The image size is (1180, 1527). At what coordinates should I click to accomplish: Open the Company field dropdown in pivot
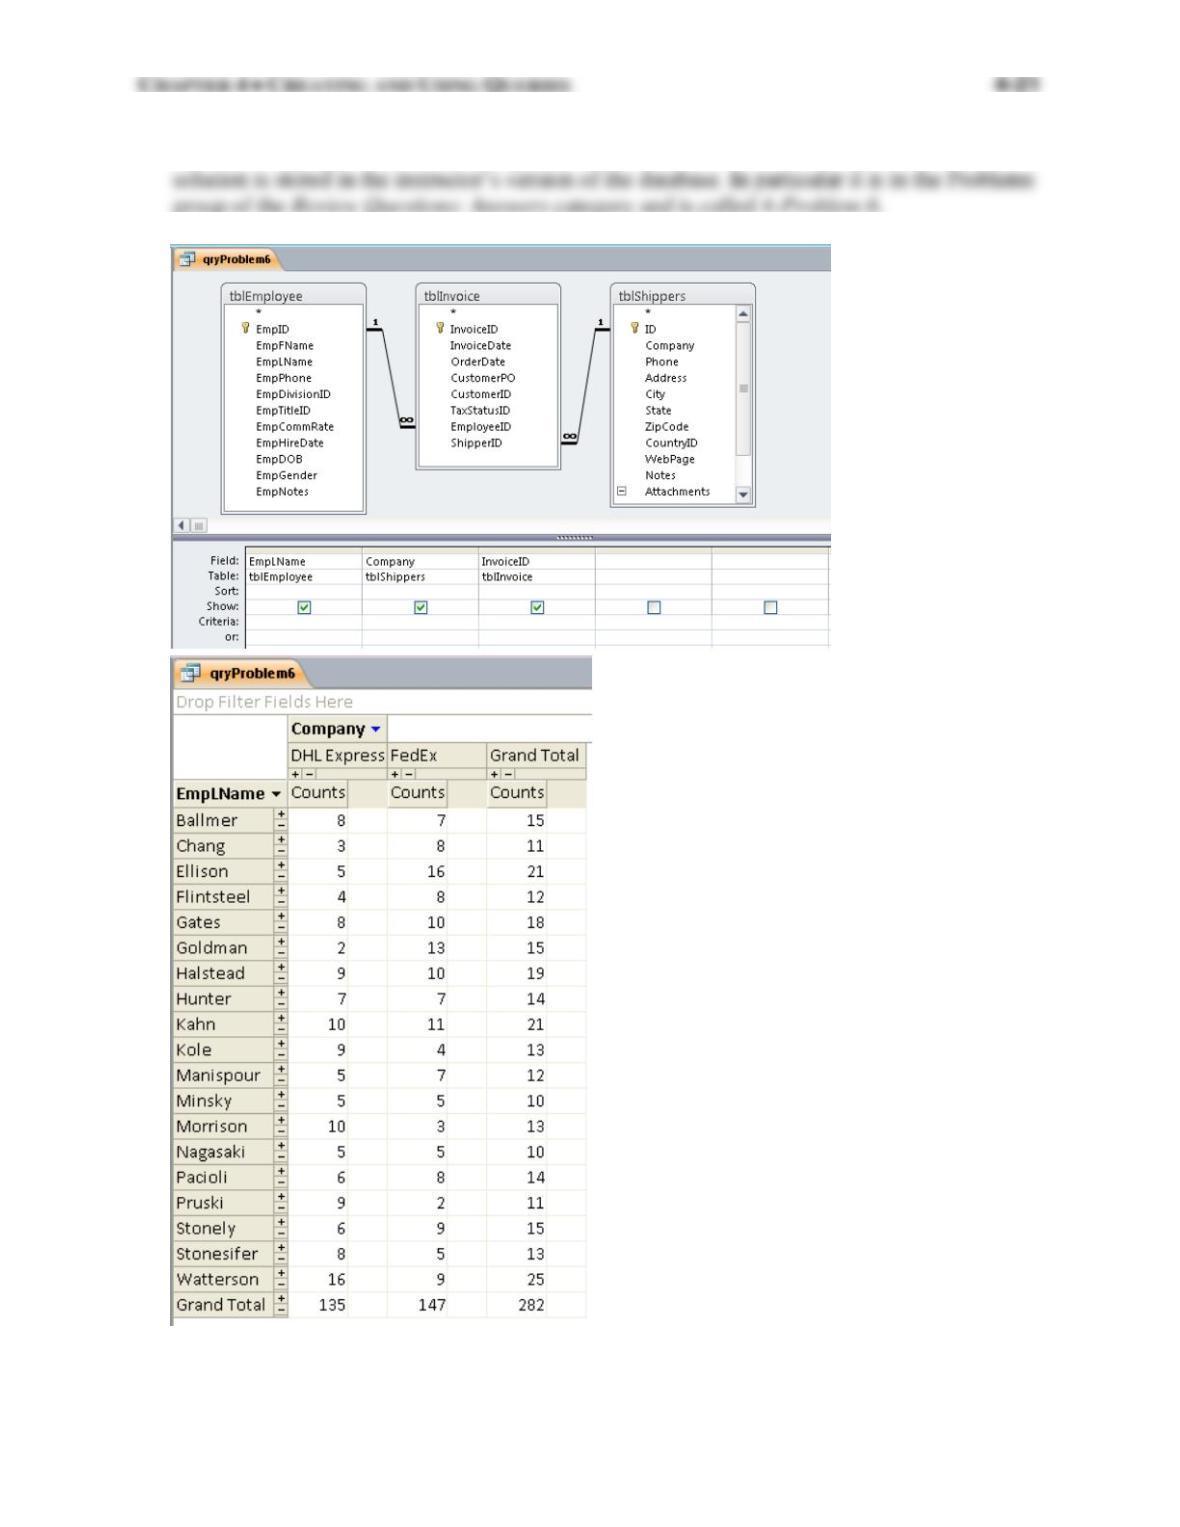[376, 729]
